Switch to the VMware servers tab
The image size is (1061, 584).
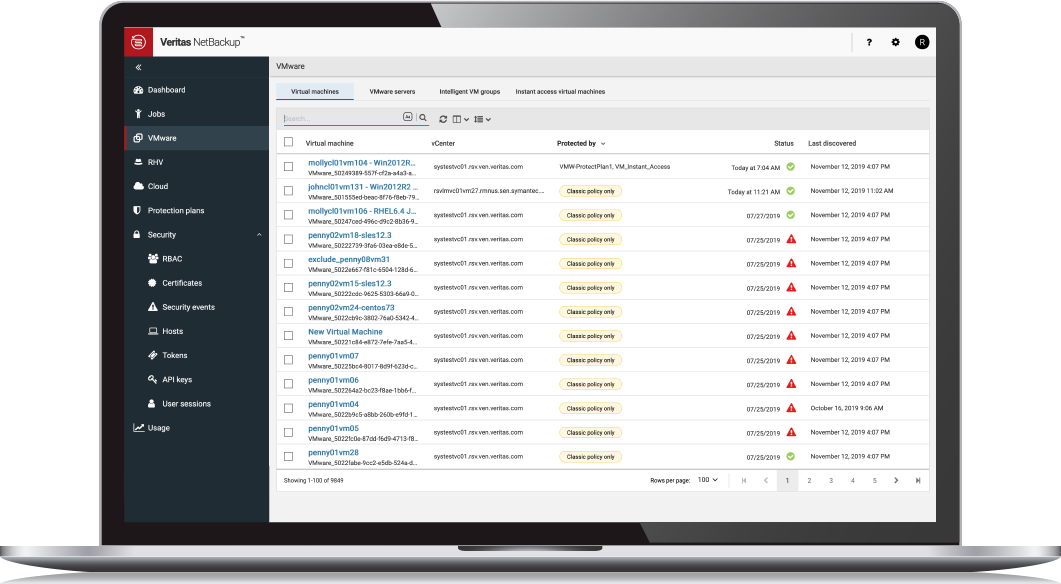(x=392, y=91)
